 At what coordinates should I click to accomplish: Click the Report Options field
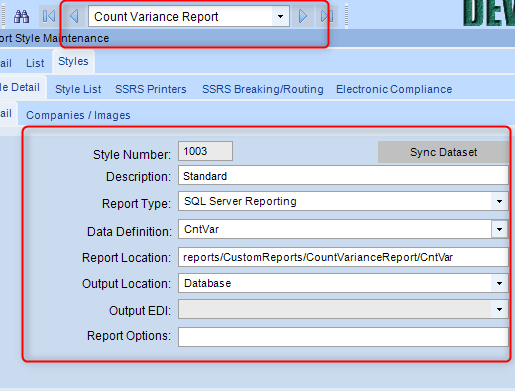coord(343,337)
